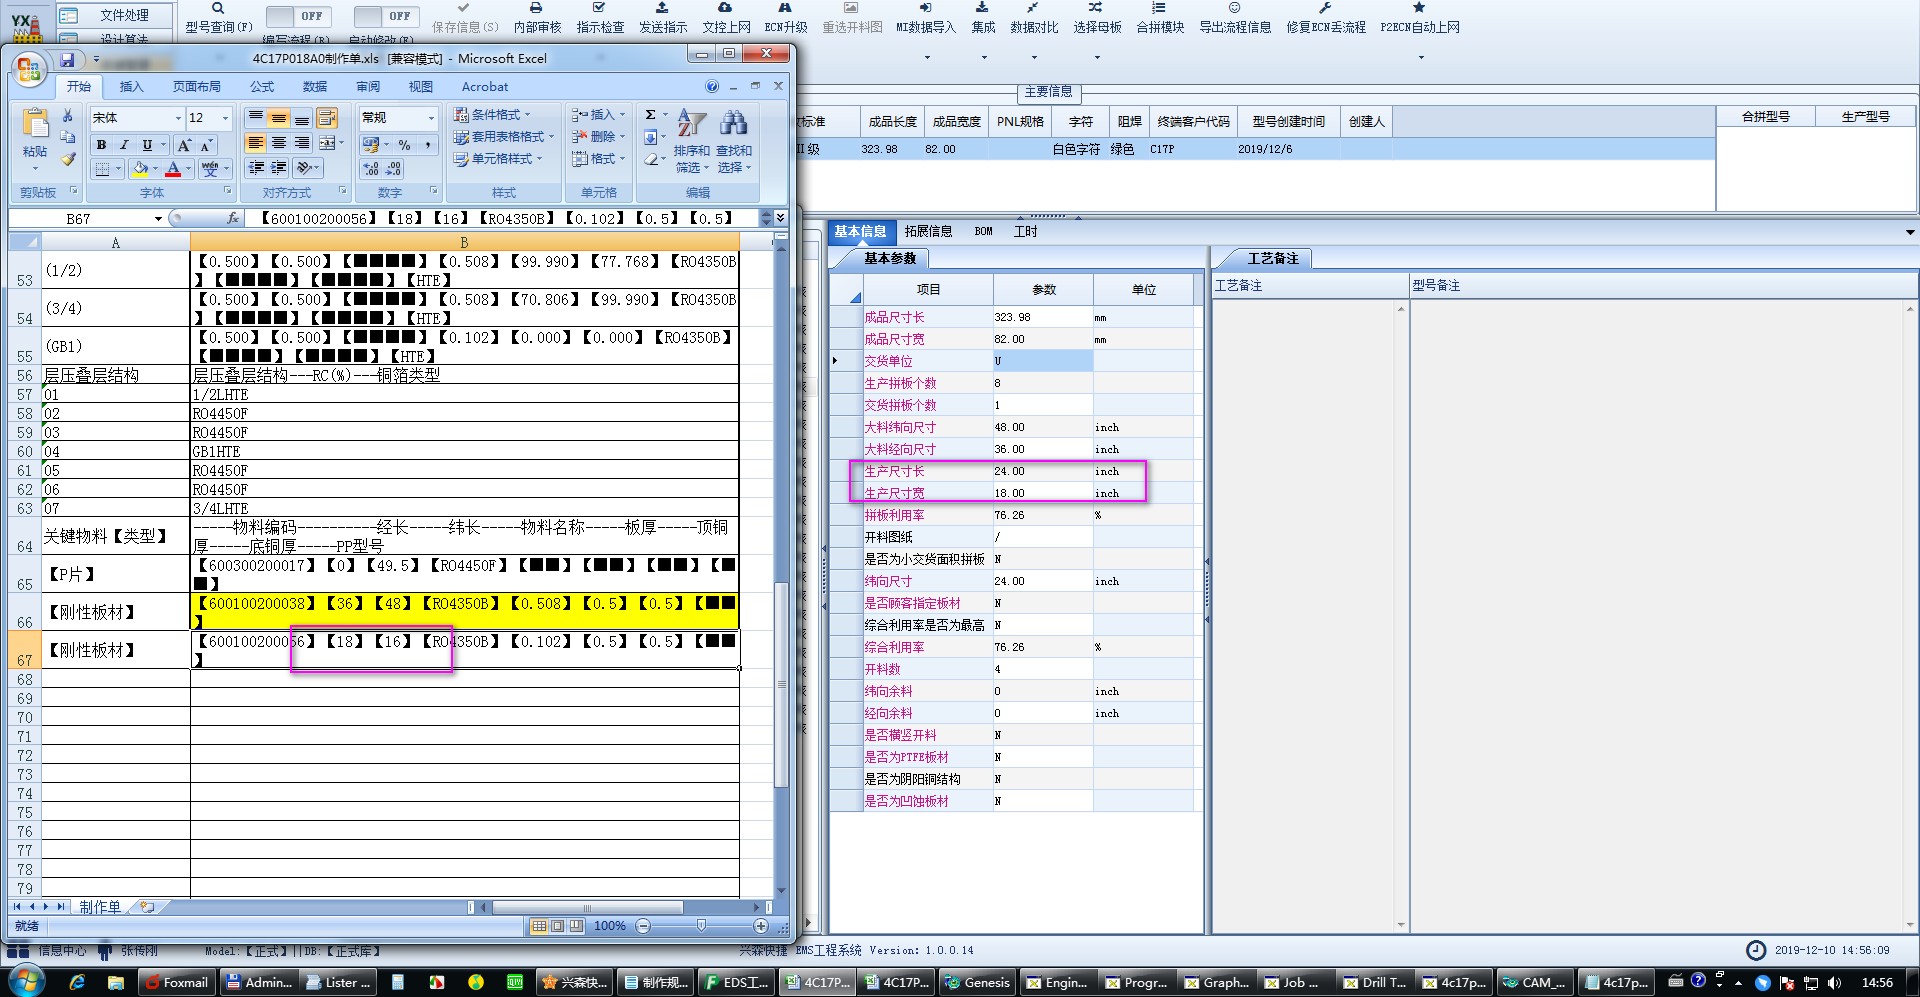Switch to the 拓展信息 tab

[928, 231]
